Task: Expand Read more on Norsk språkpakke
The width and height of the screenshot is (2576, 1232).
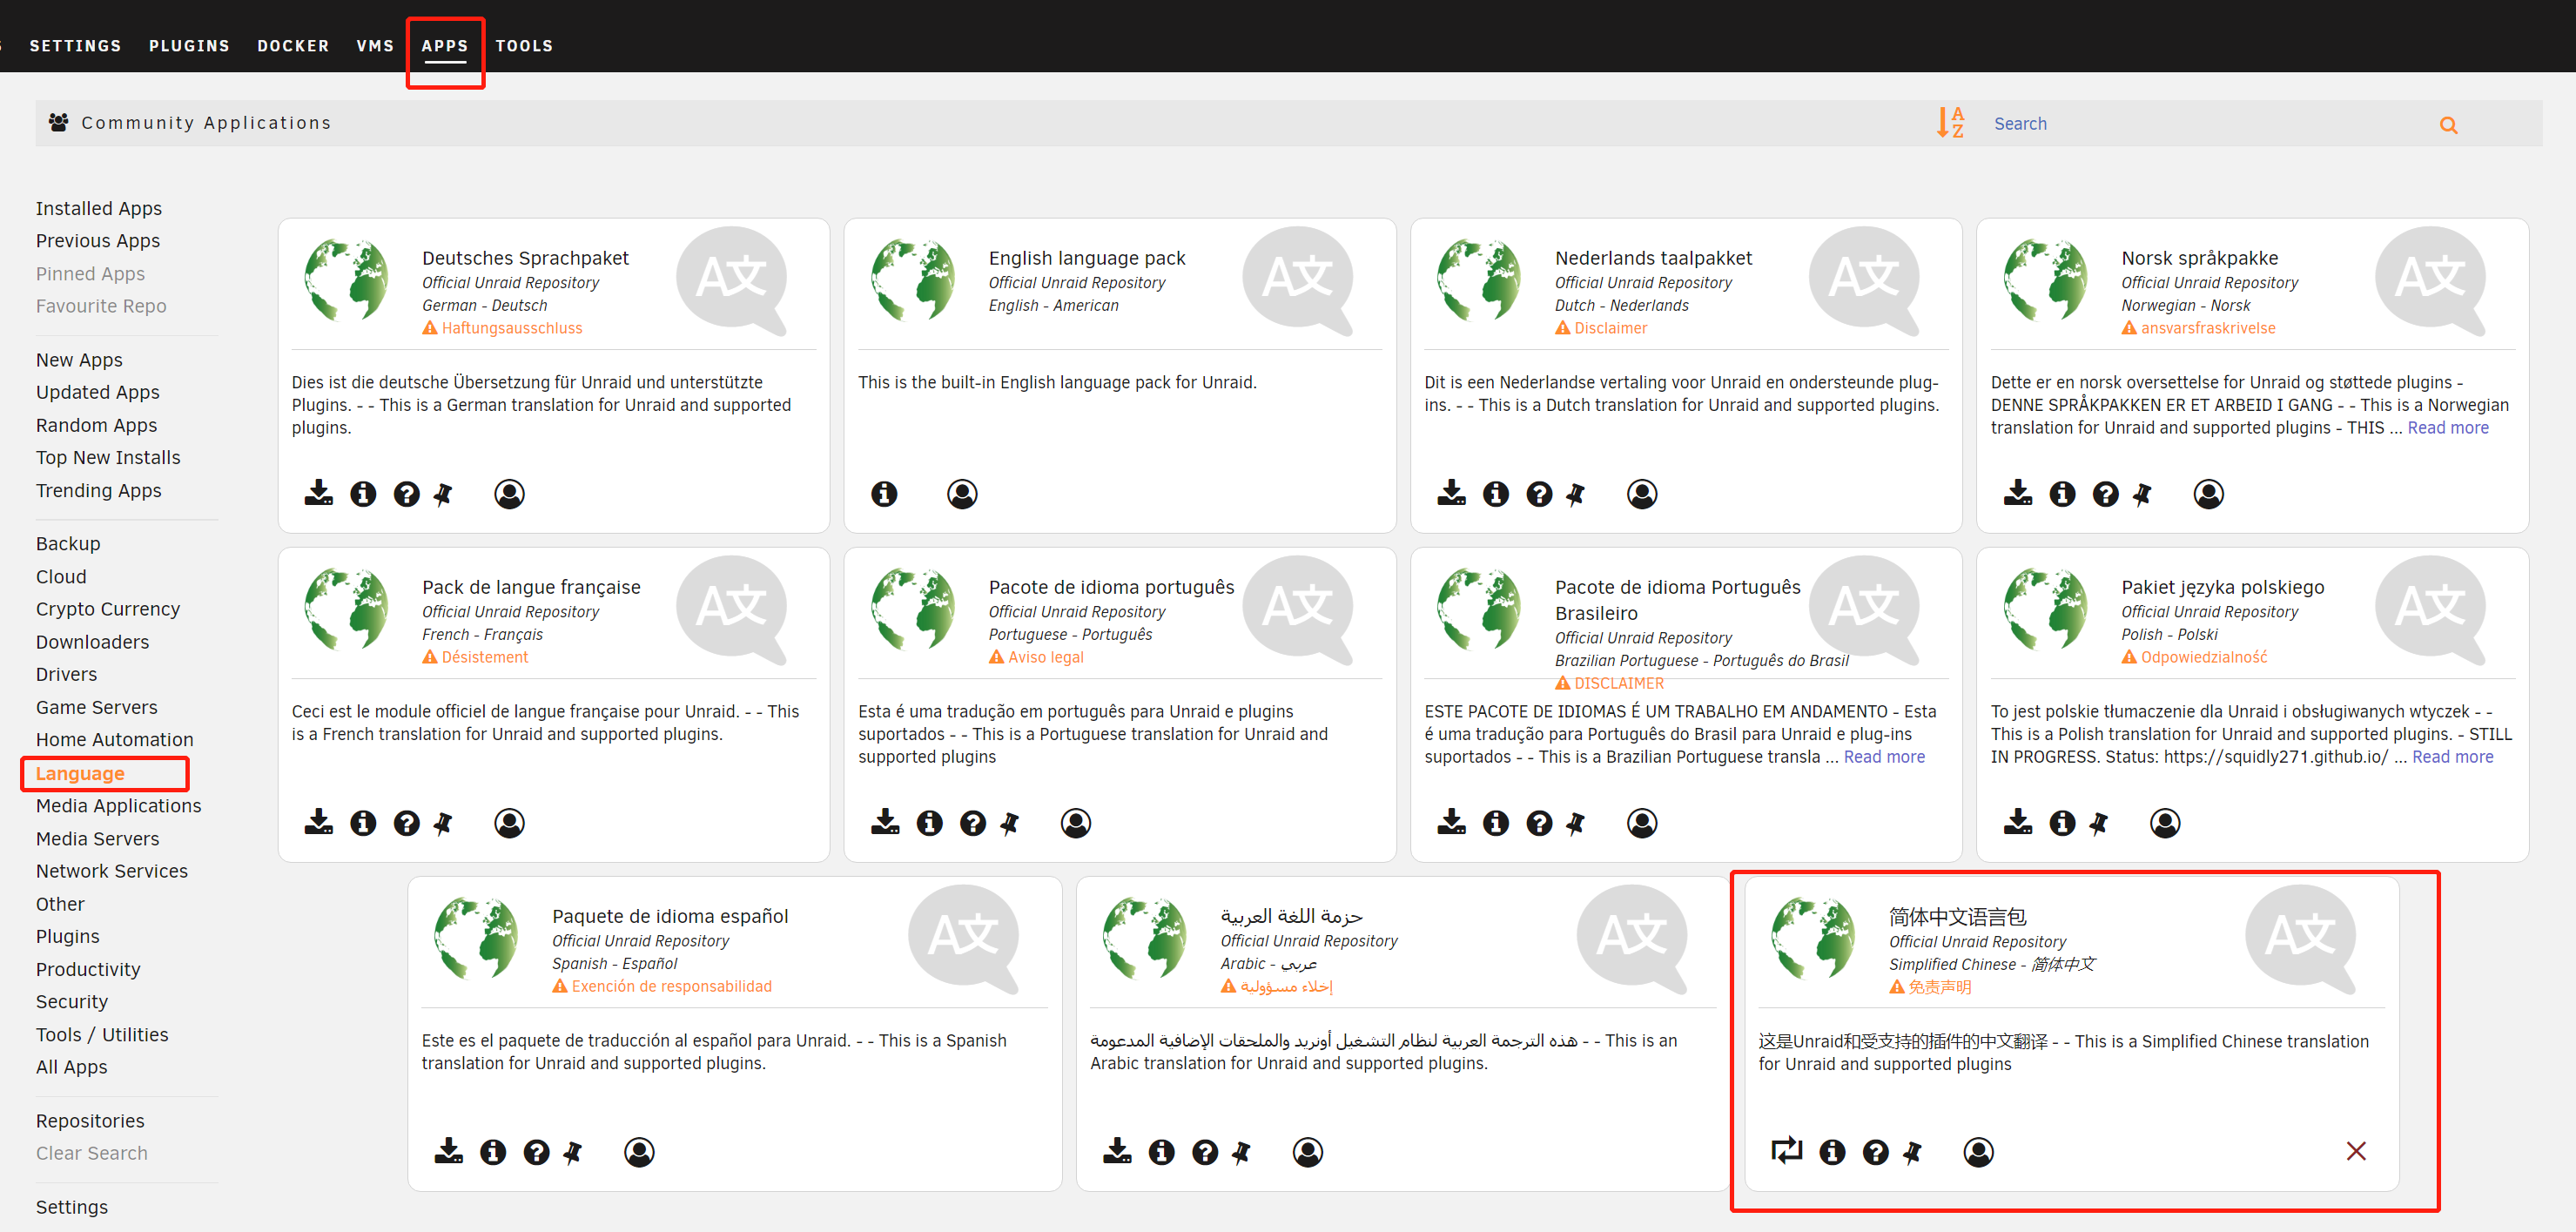Action: 2447,427
